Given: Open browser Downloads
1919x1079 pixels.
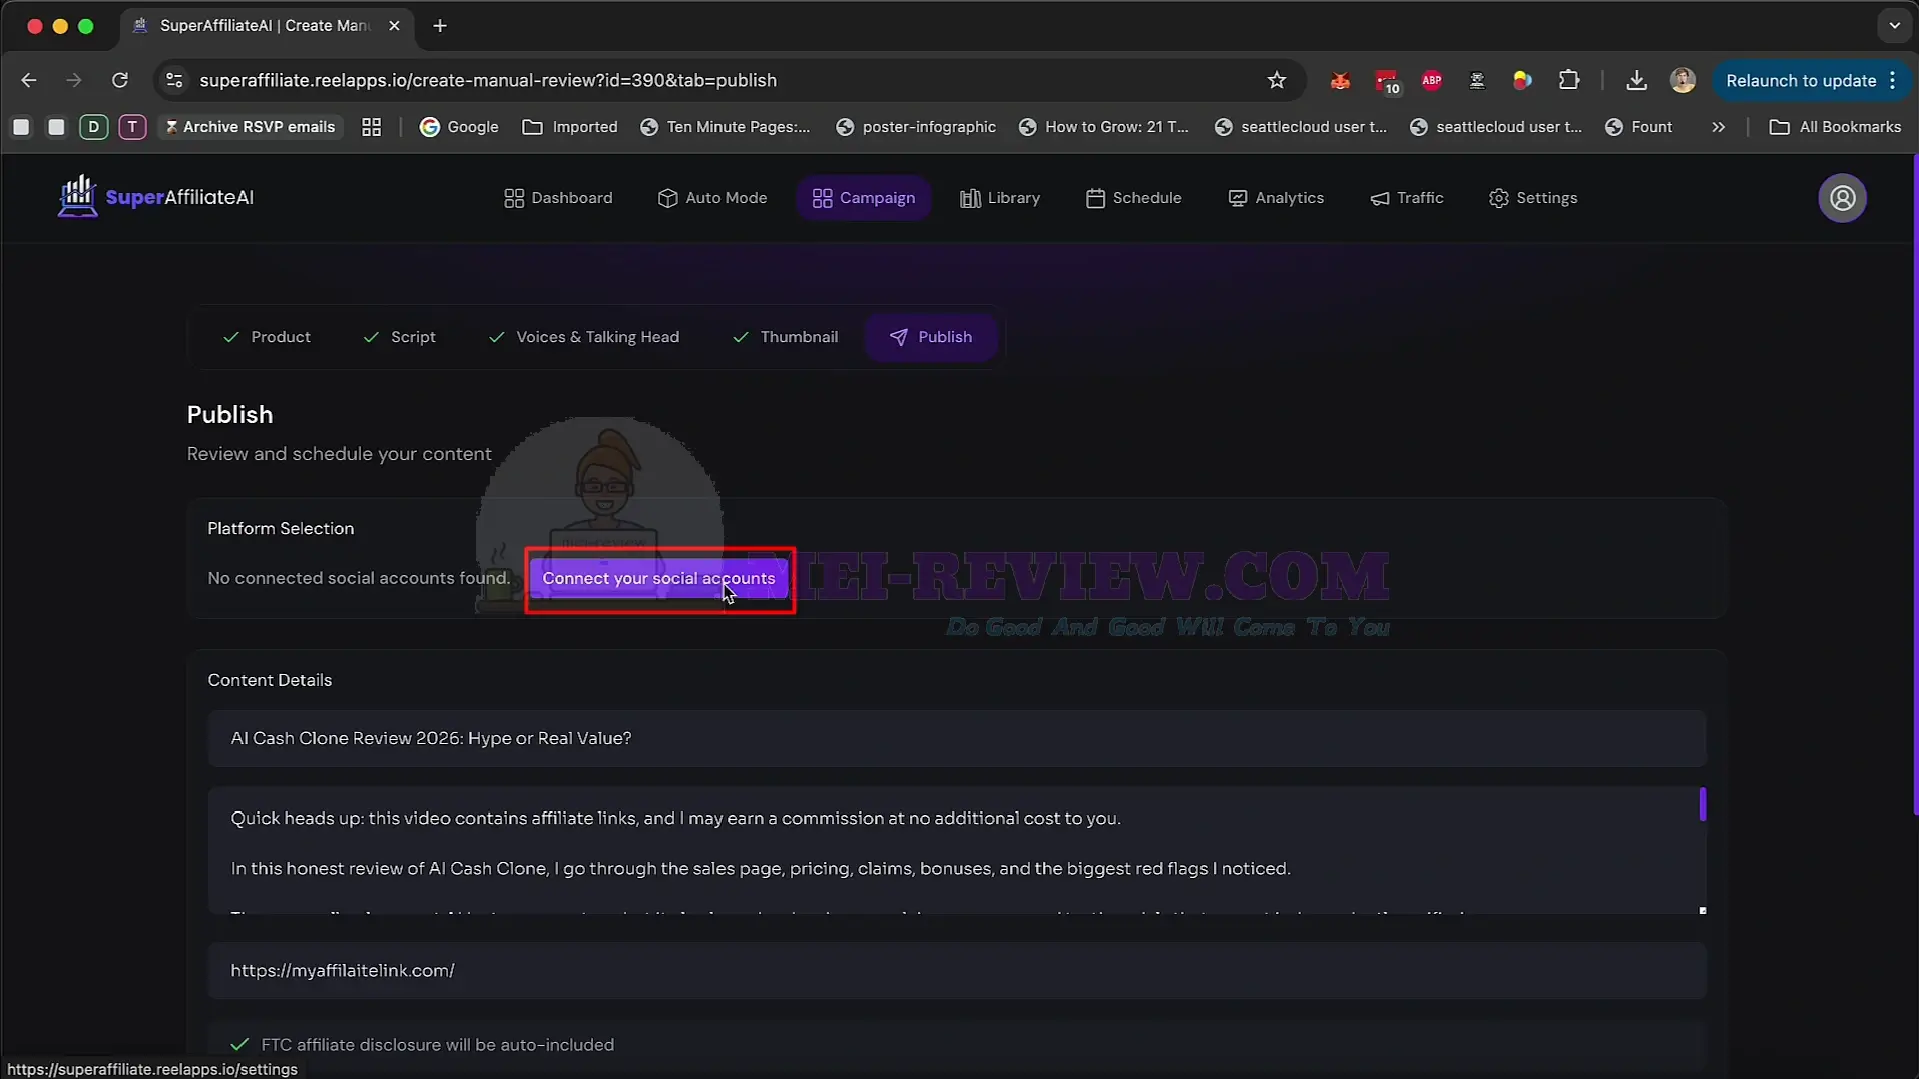Looking at the screenshot, I should (1636, 80).
